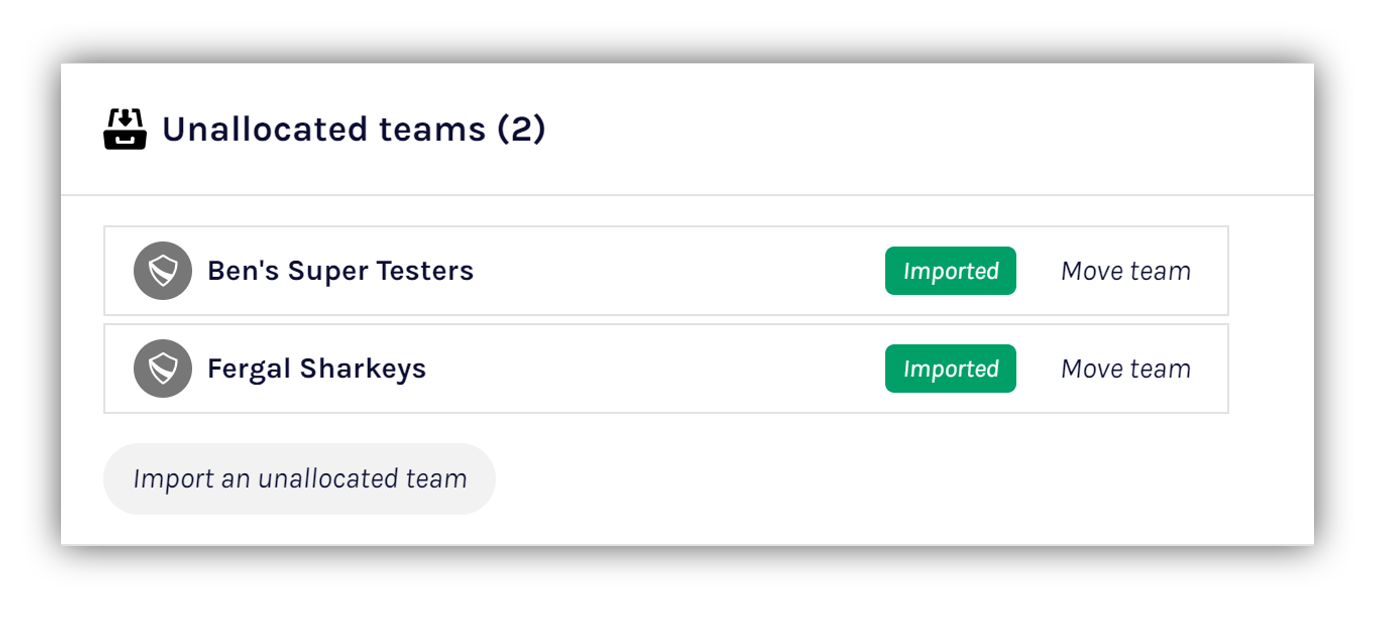Viewport: 1386px width, 629px height.
Task: Open the Fergal Sharkeys team name
Action: [316, 369]
